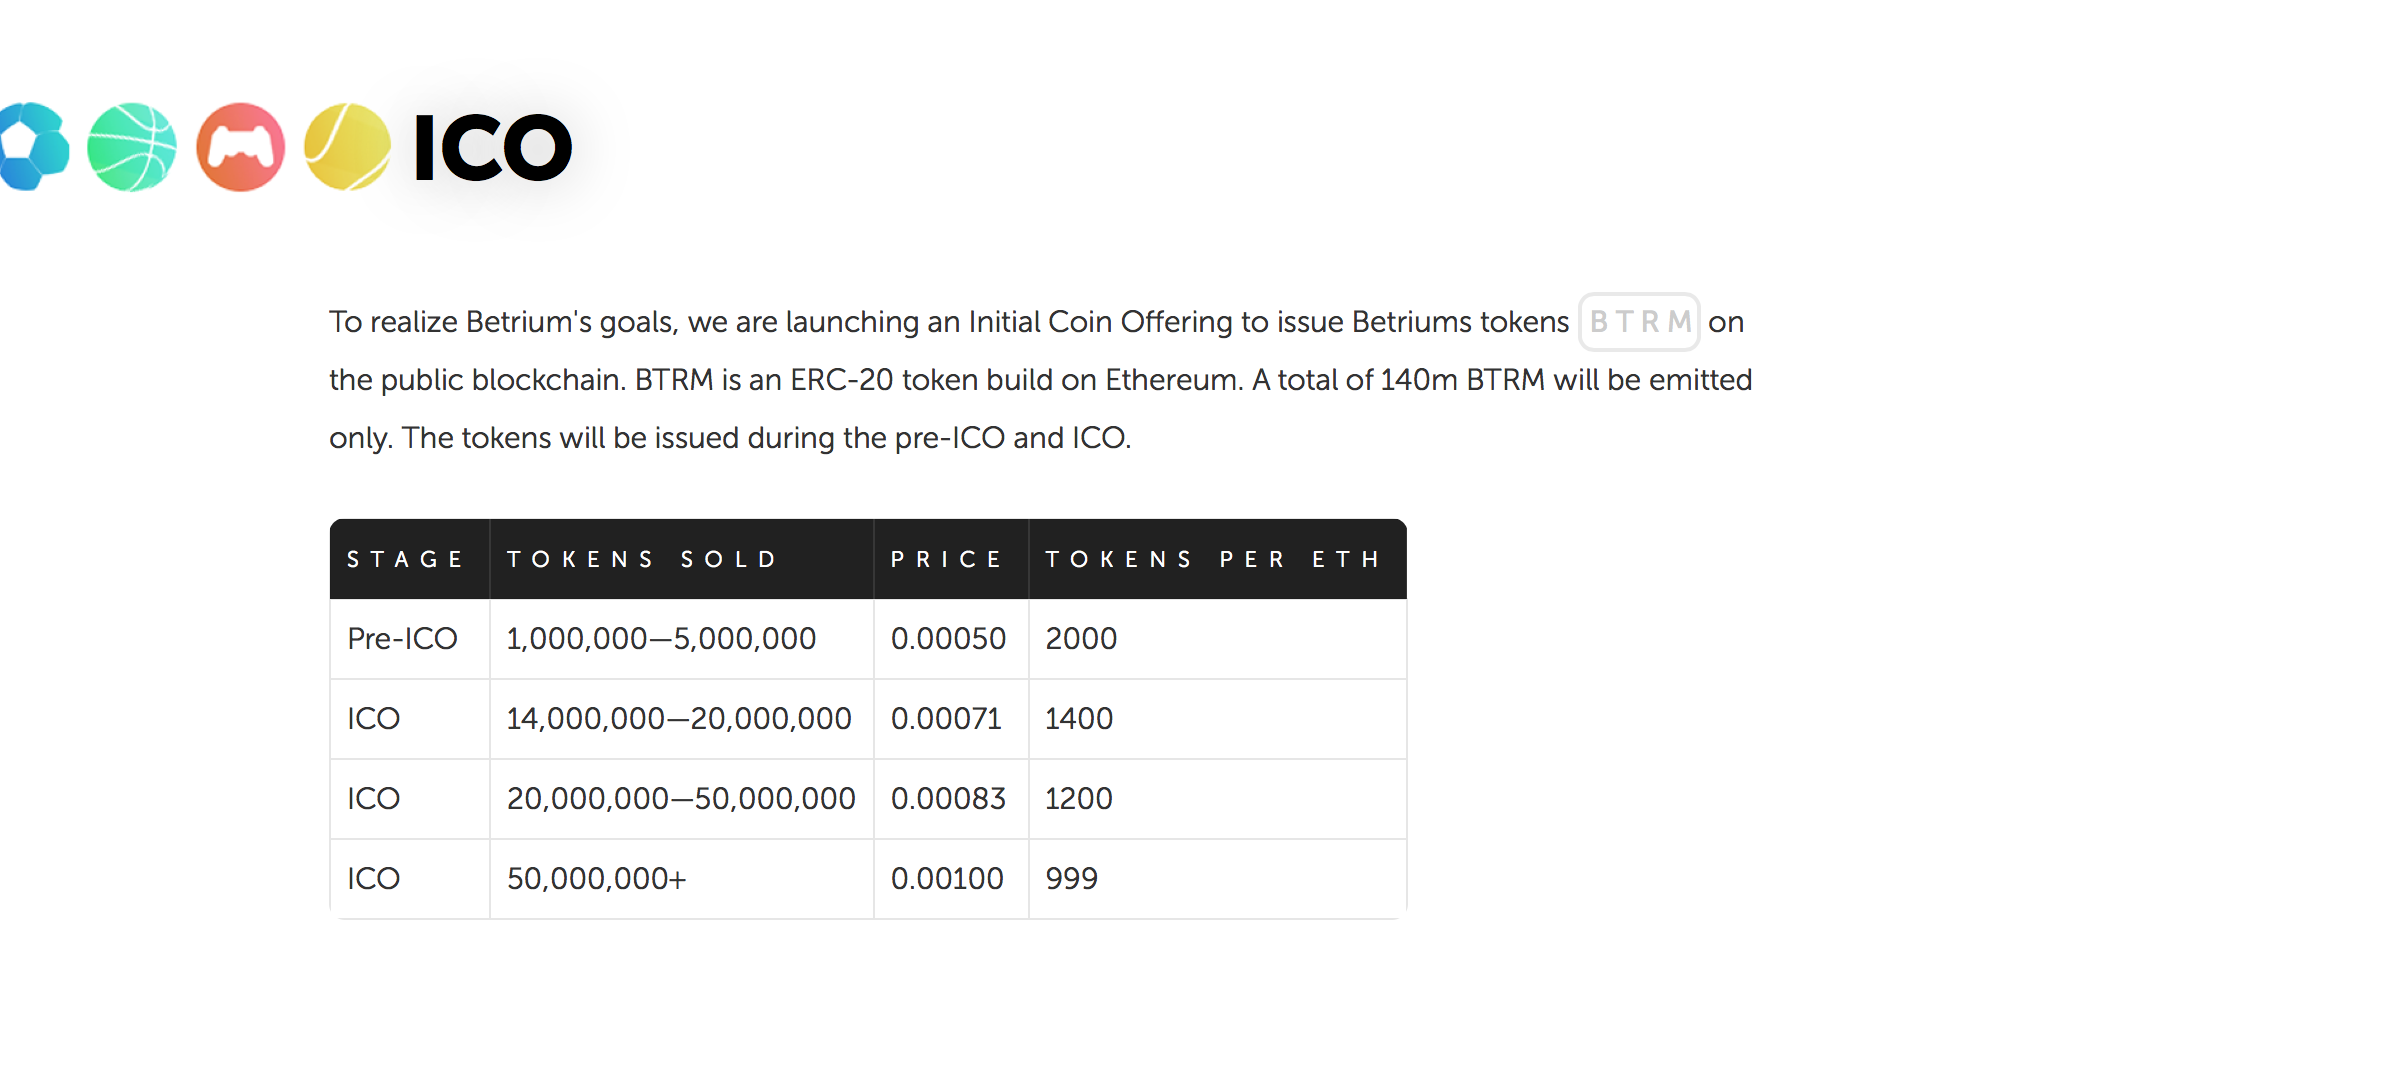Click the ICO heading text
The height and width of the screenshot is (1086, 2406).
[493, 148]
